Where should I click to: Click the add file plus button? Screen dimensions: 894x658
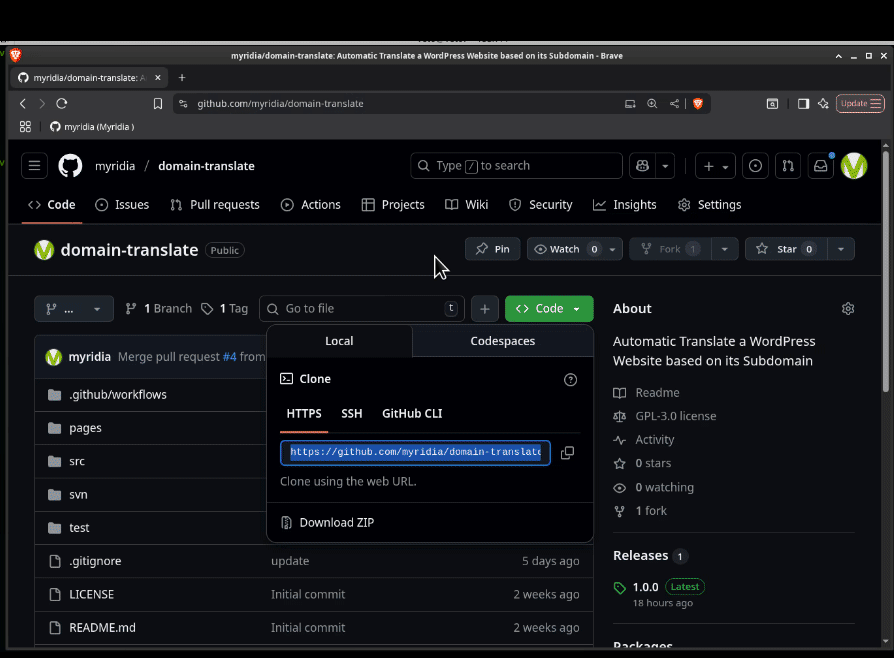(x=484, y=309)
